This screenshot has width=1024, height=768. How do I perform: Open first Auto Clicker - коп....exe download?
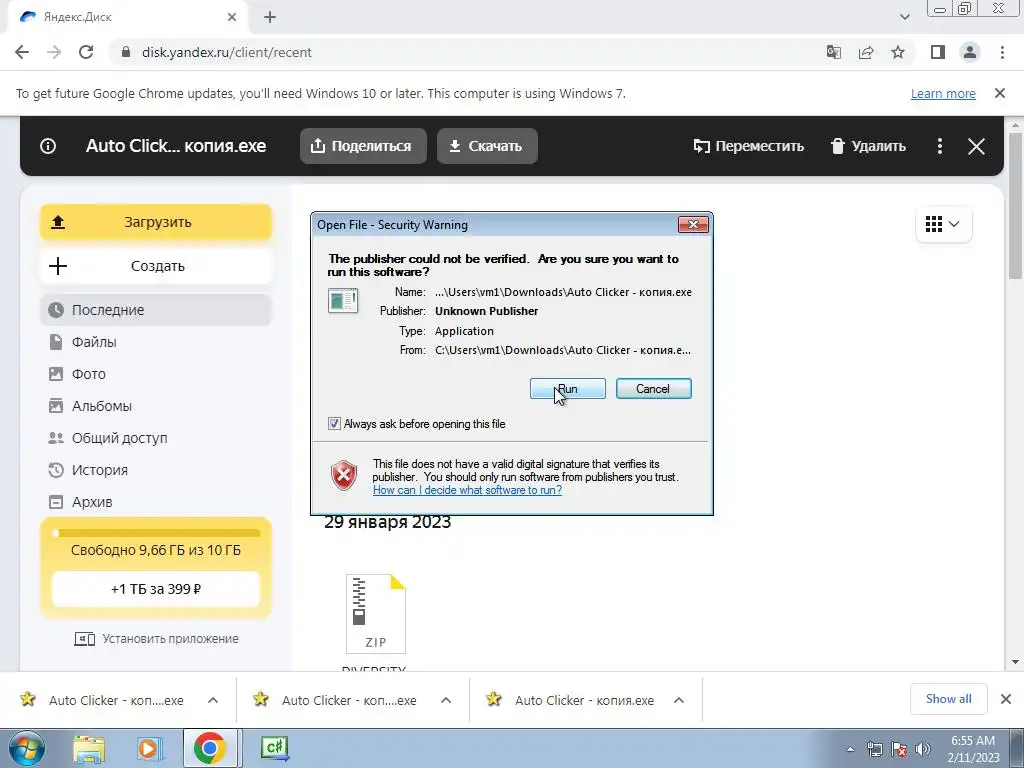coord(116,700)
